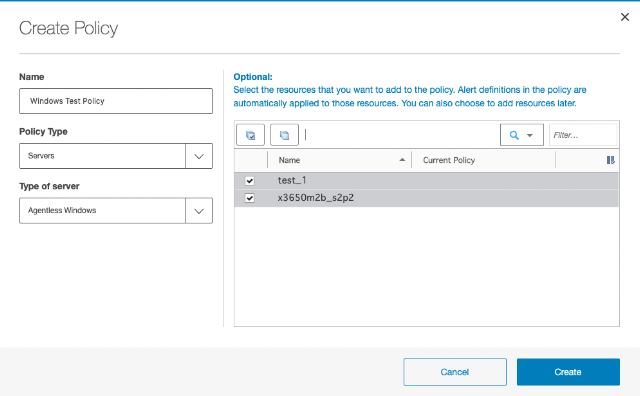Sort by the Name column header
Viewport: 640px width, 396px height.
[x=289, y=160]
